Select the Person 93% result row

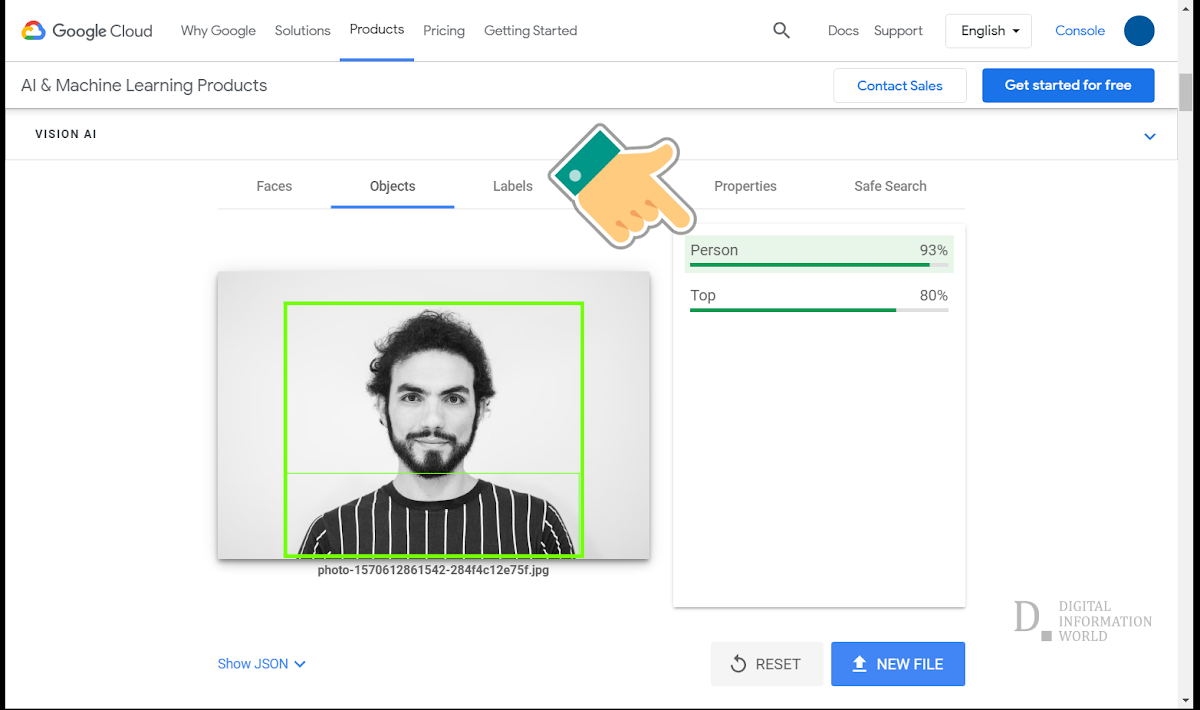coord(819,254)
